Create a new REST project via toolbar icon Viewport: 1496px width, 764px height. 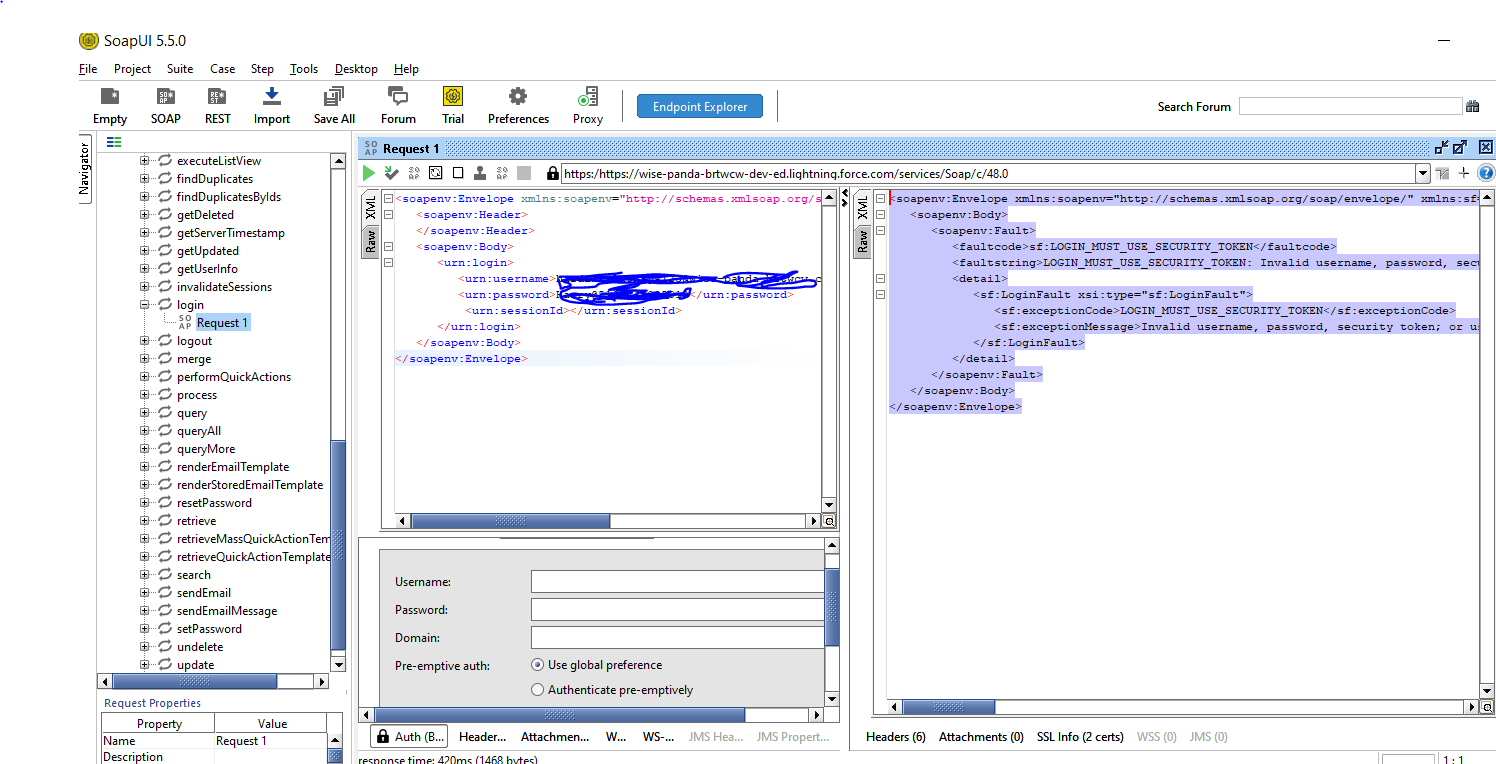point(217,104)
